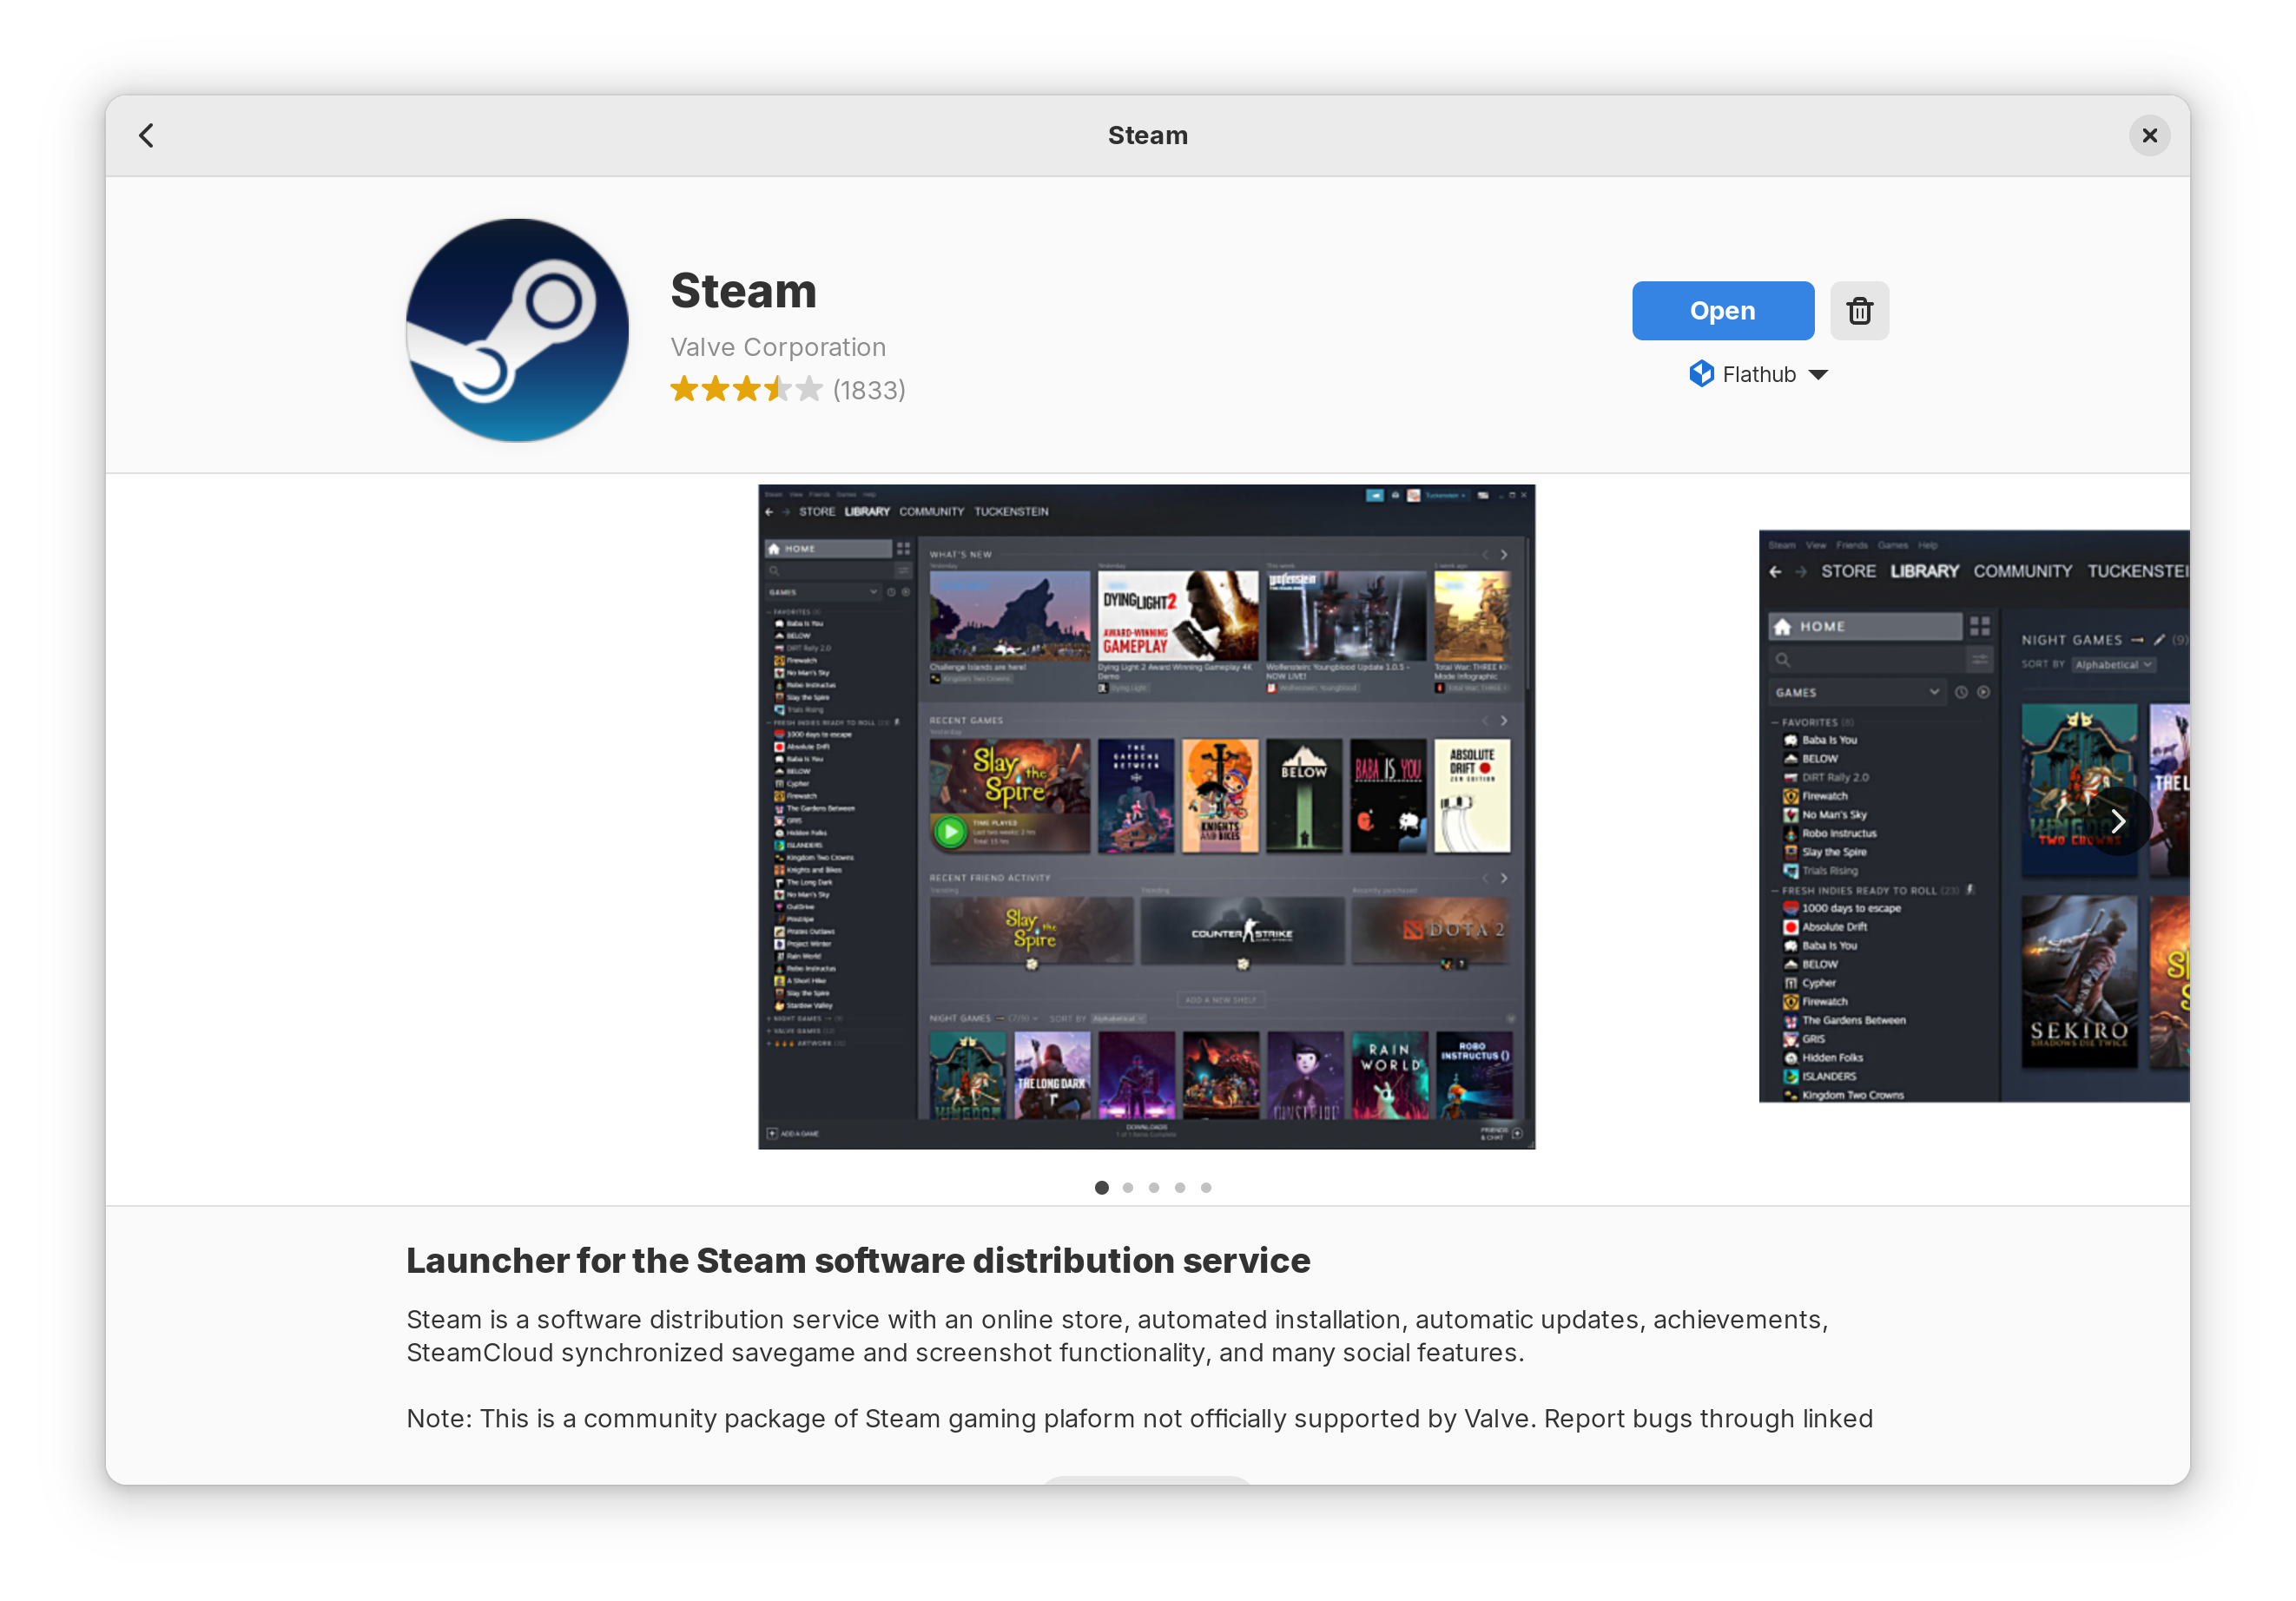Viewport: 2296px width, 1601px height.
Task: Select the fifth carousel page dot
Action: pyautogui.click(x=1205, y=1188)
